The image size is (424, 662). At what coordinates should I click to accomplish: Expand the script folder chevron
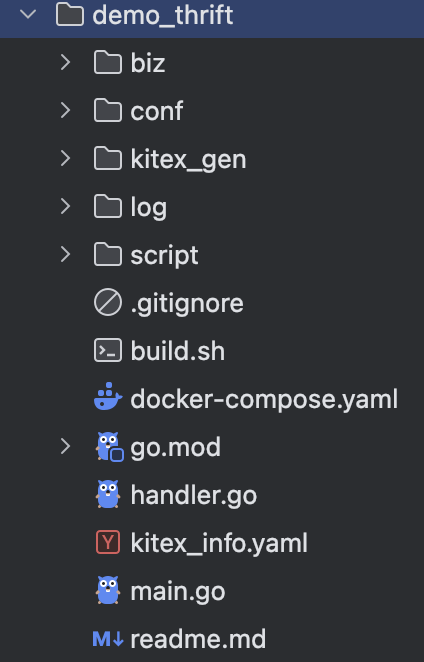click(x=65, y=254)
